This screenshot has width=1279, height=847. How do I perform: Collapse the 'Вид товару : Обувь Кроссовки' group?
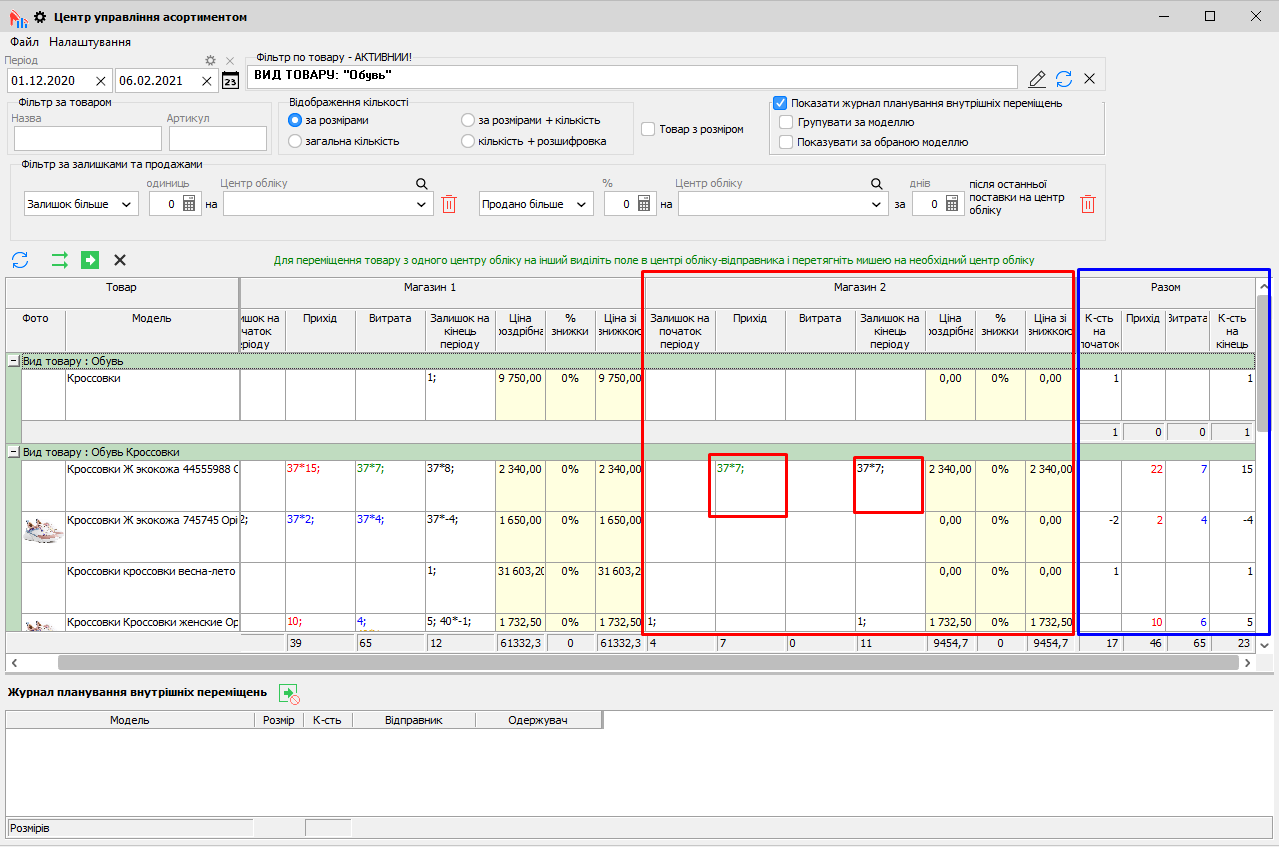(x=14, y=452)
